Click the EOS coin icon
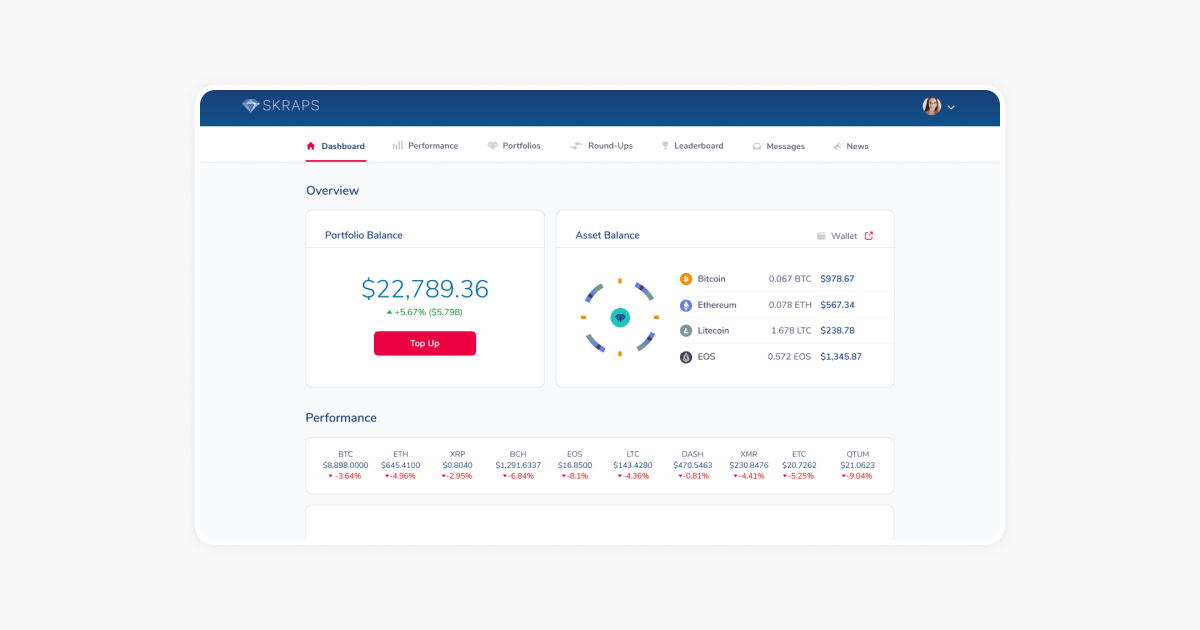 pyautogui.click(x=686, y=356)
